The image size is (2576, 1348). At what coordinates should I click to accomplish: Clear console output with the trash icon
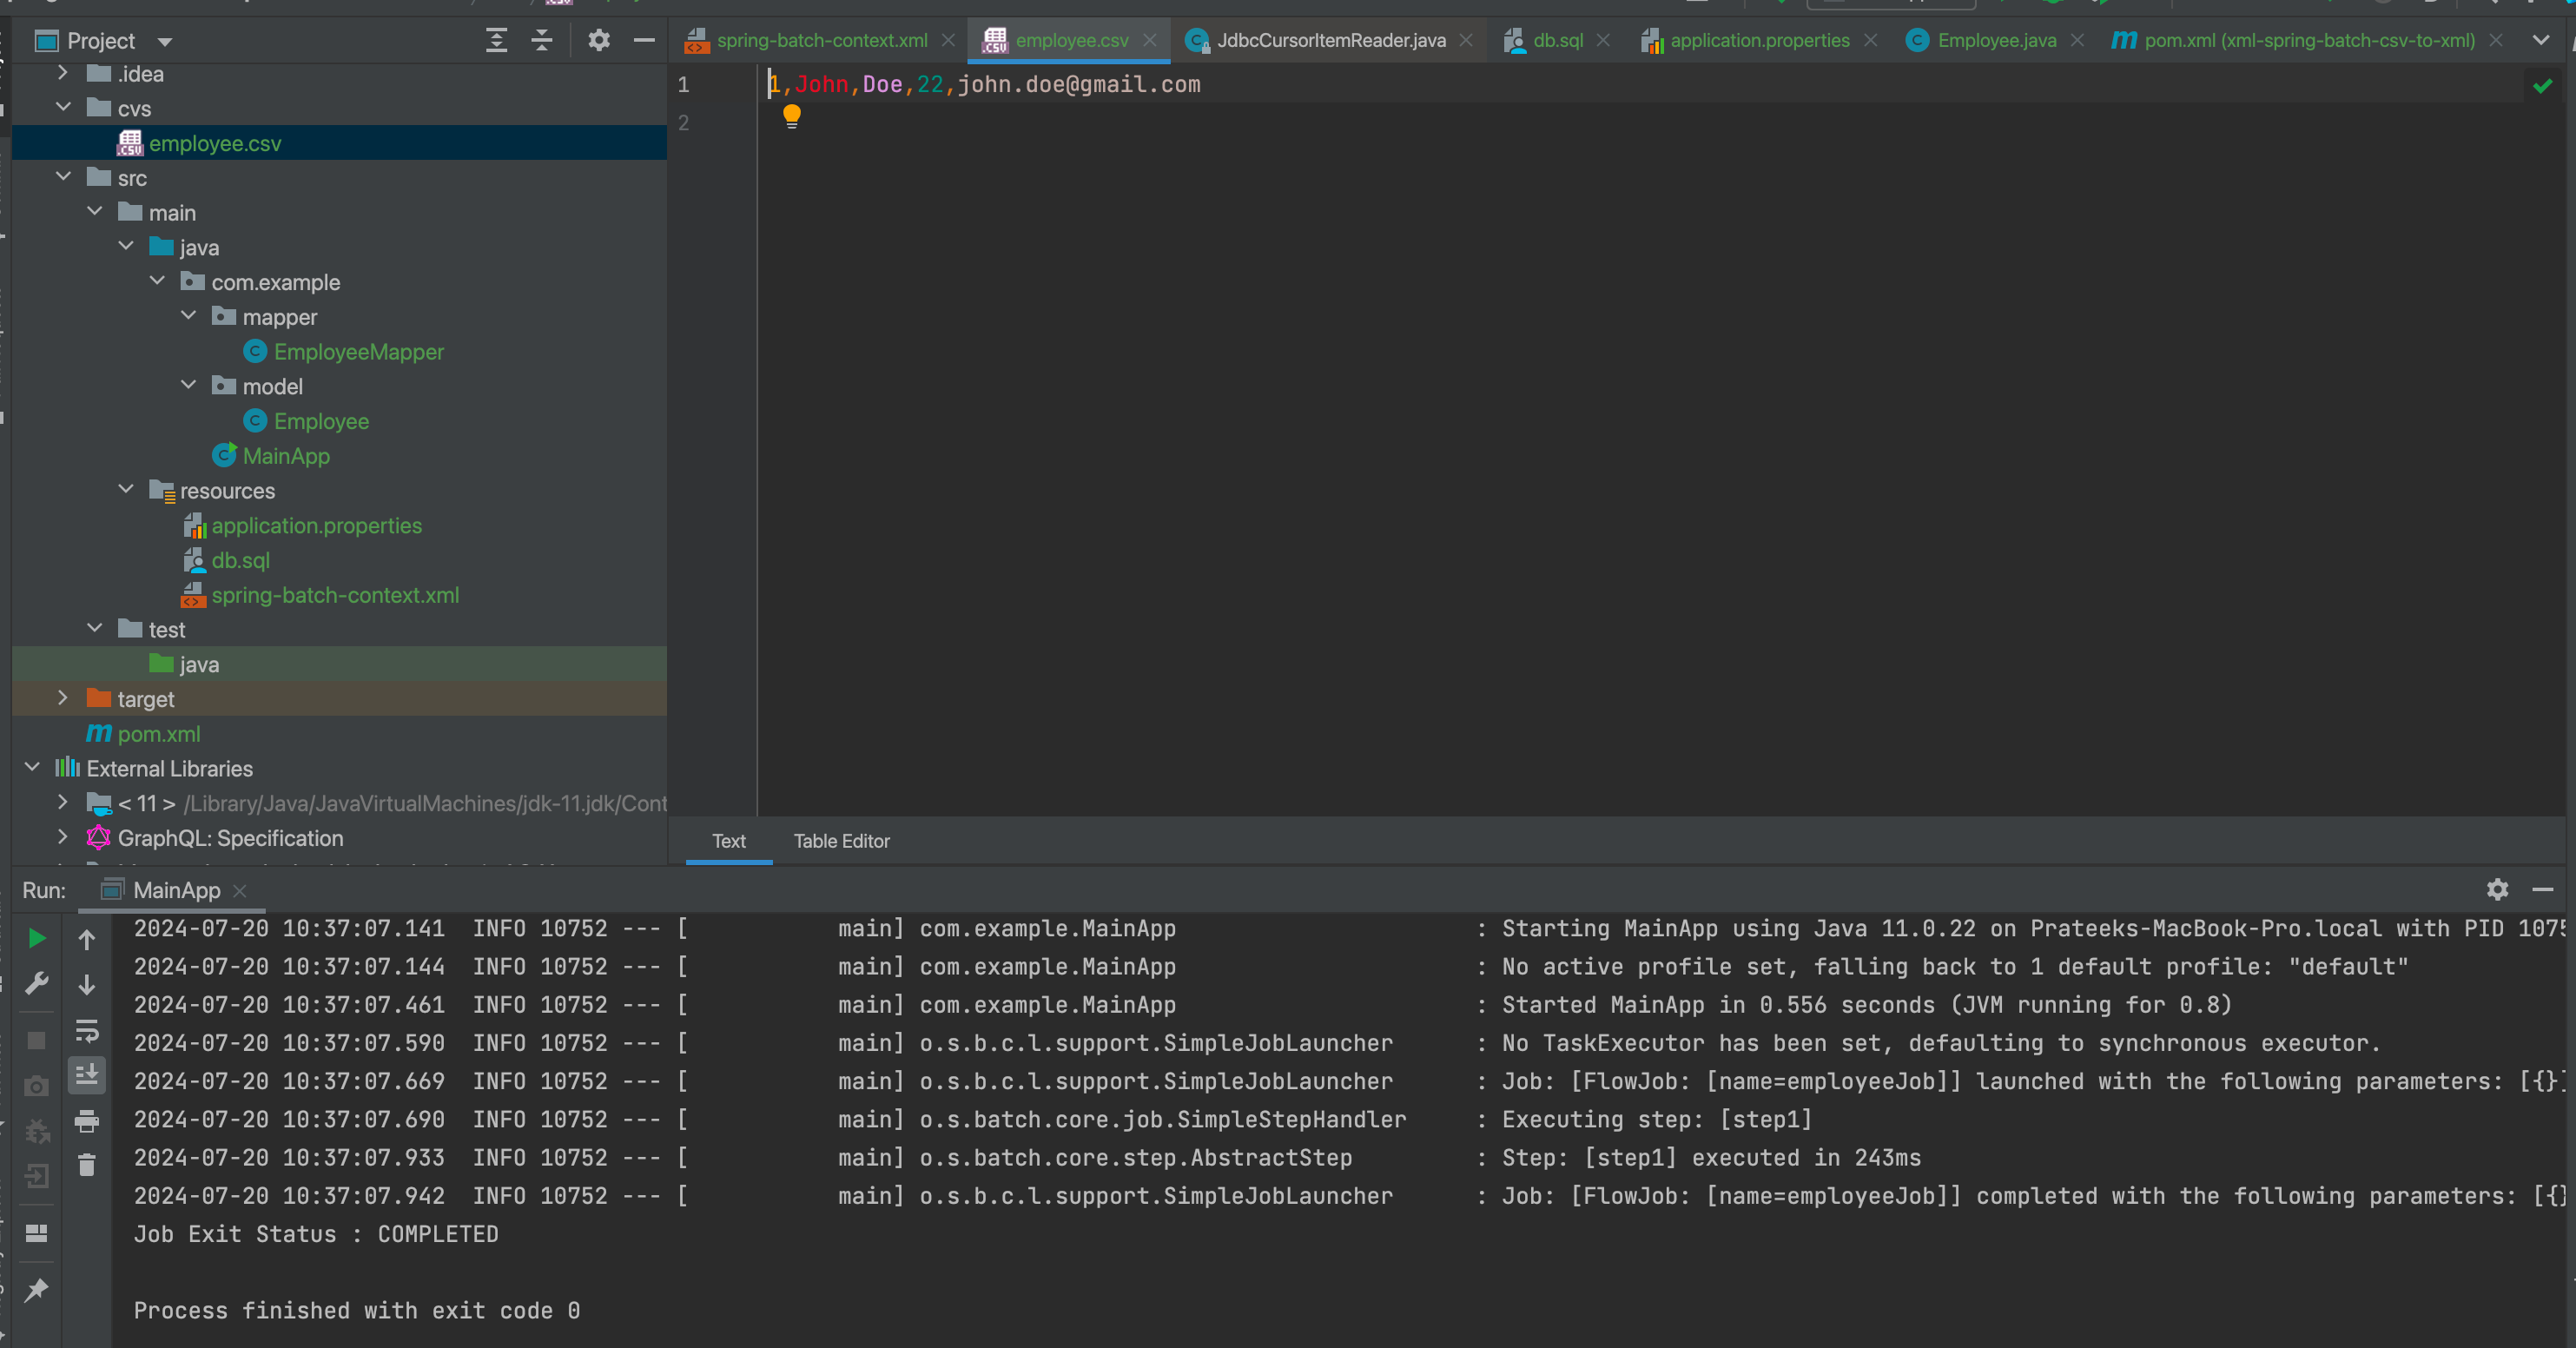[87, 1166]
